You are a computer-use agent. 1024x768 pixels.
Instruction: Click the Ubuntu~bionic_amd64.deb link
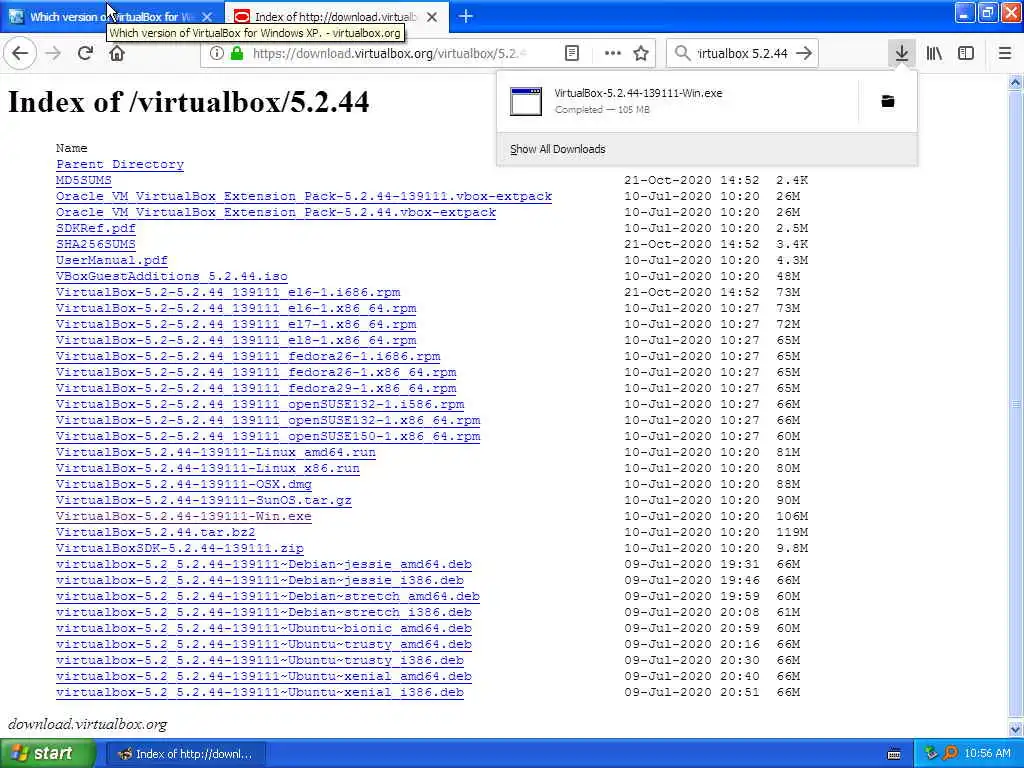pyautogui.click(x=264, y=628)
